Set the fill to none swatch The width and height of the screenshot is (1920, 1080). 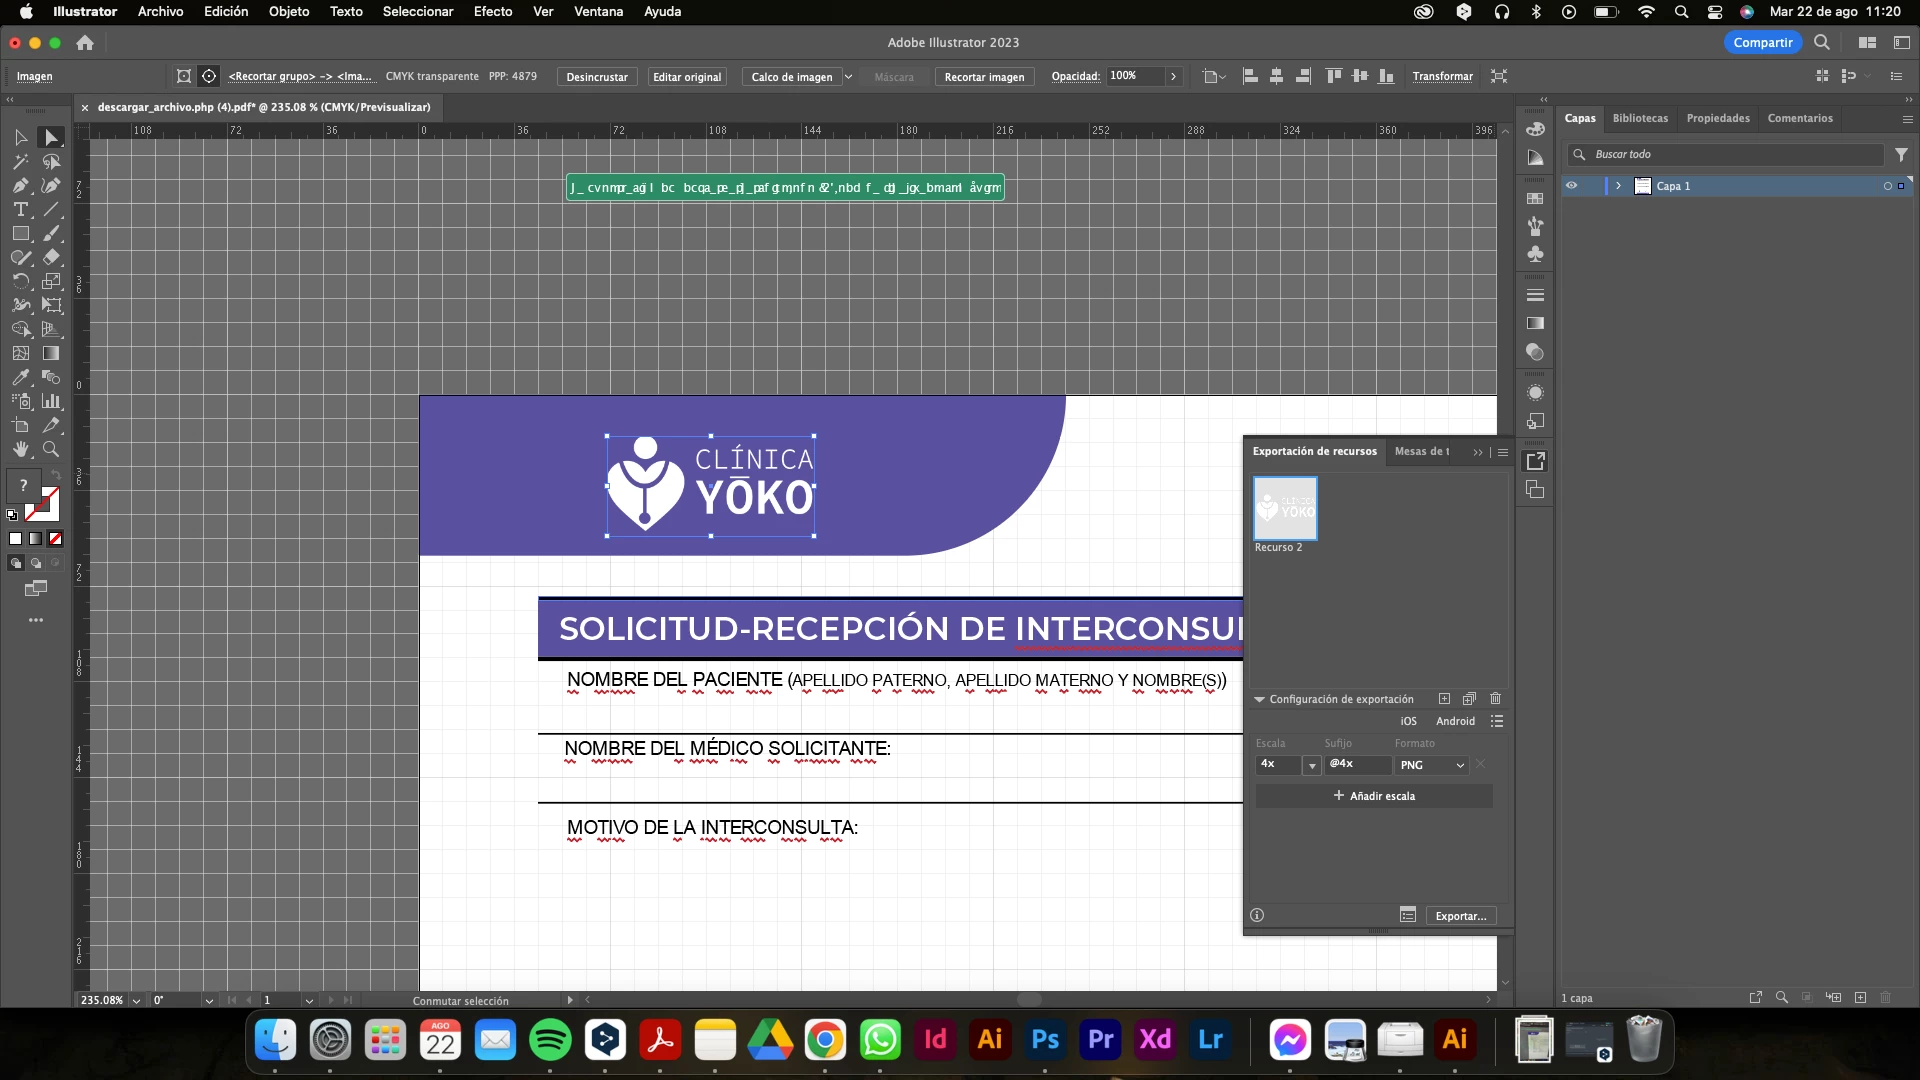pos(56,539)
